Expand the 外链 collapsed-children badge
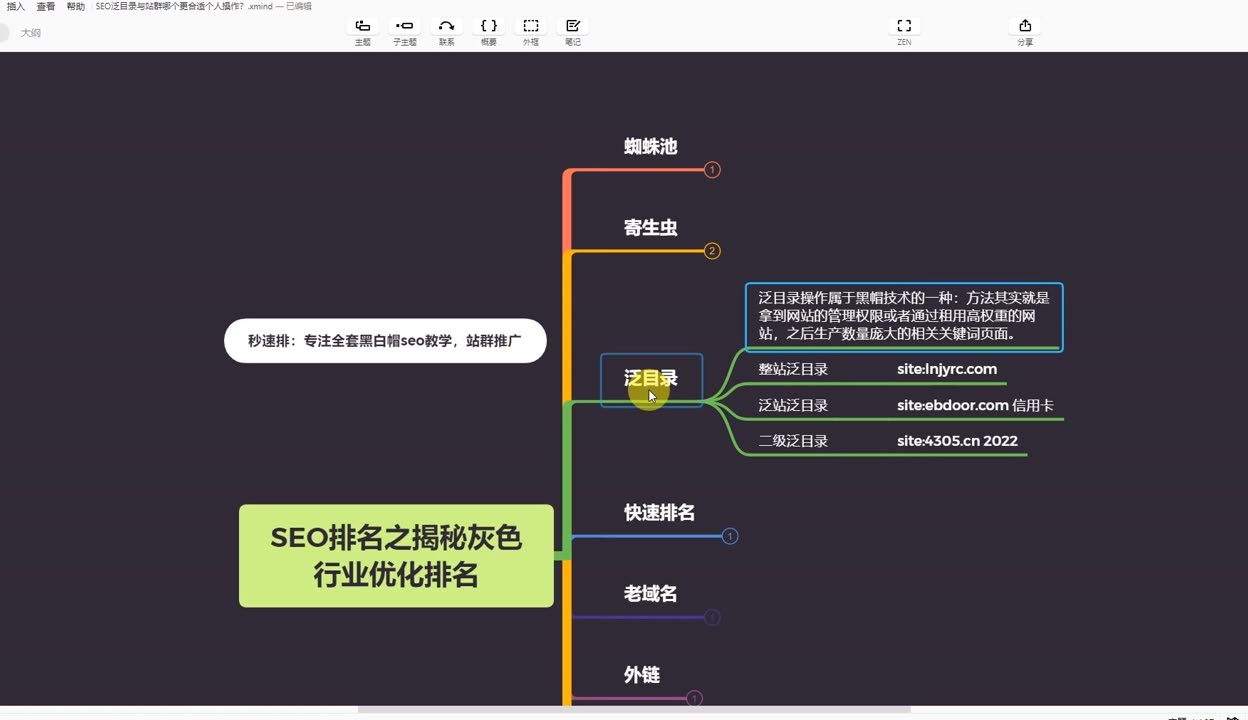1248x720 pixels. click(694, 698)
